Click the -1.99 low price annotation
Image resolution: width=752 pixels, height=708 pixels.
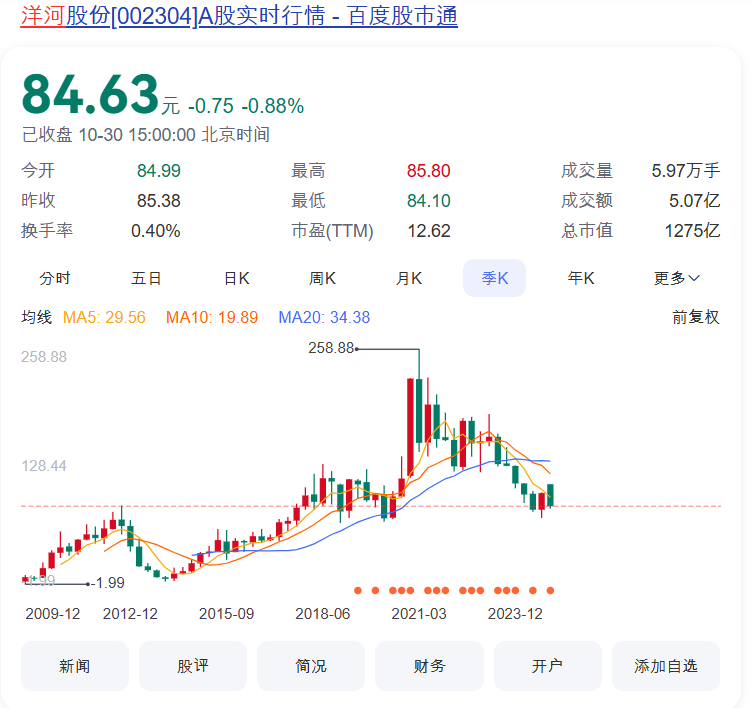108,583
